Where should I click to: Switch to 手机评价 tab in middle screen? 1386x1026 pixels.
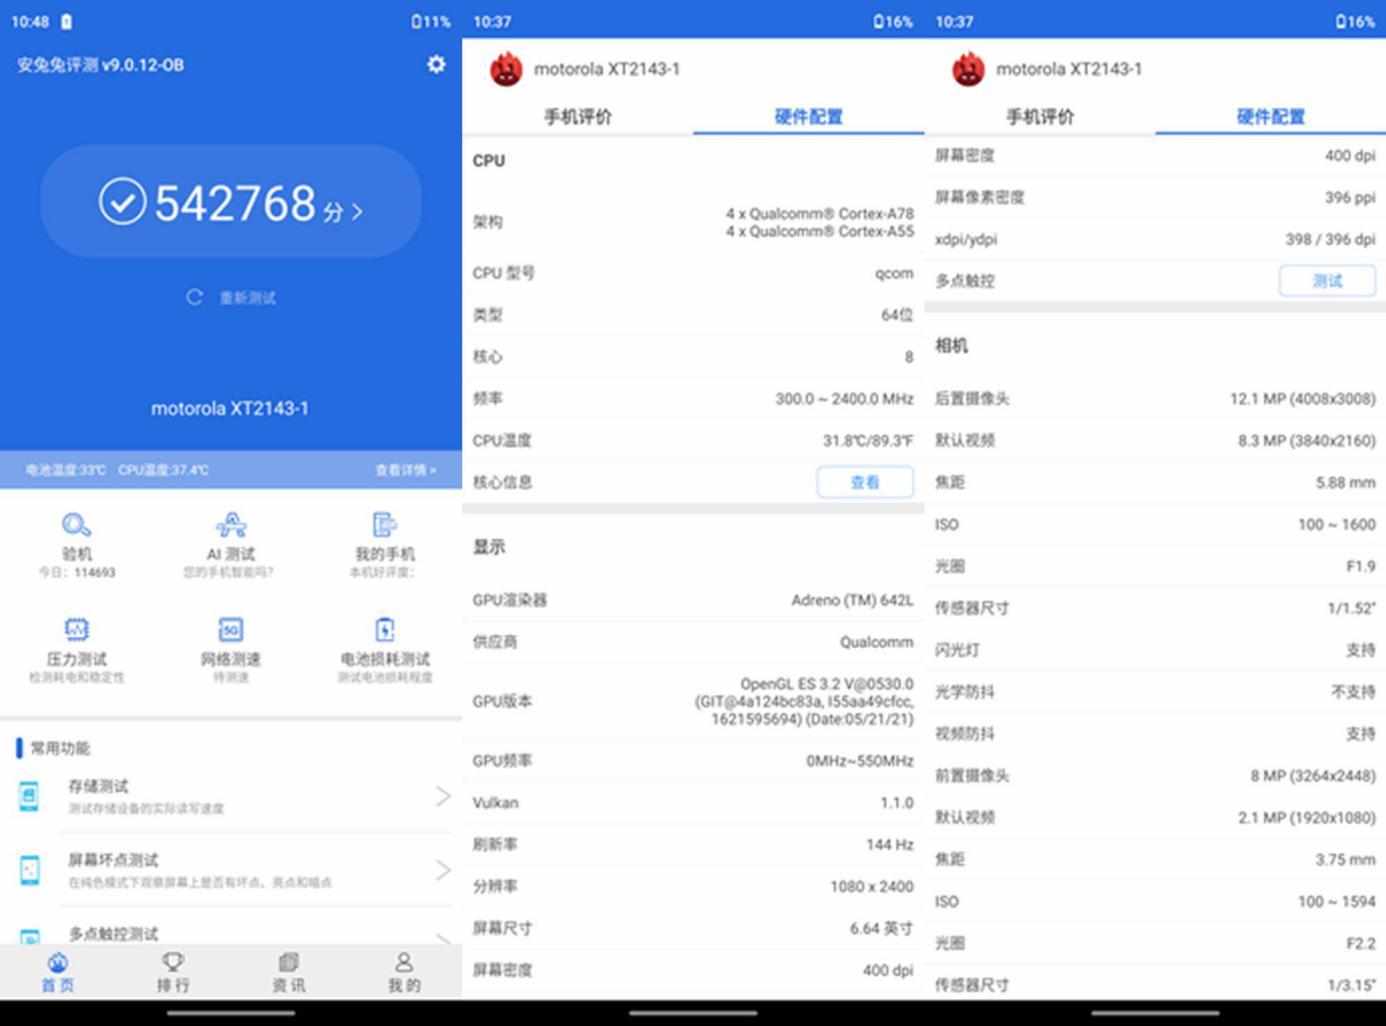coord(578,117)
